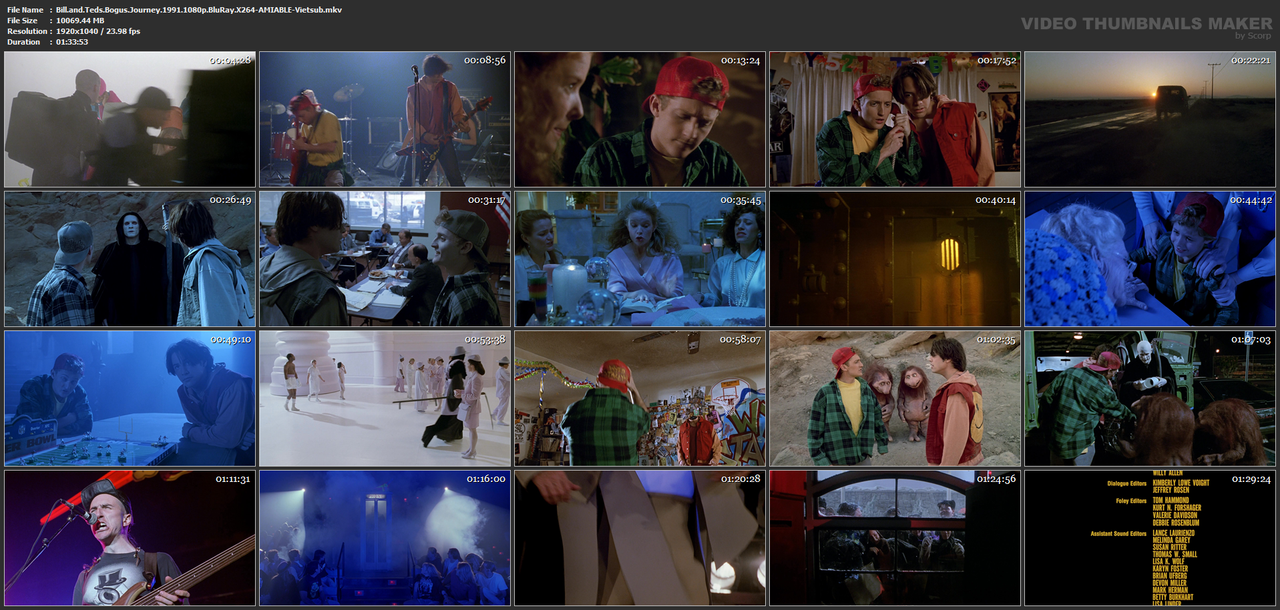1280x610 pixels.
Task: Click the duration value 01:33:53
Action: tap(72, 42)
